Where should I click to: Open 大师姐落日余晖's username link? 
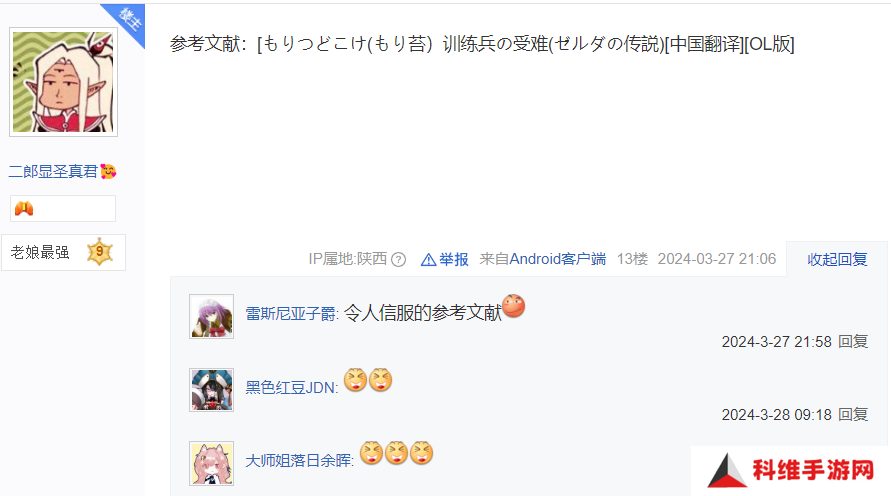tap(298, 460)
